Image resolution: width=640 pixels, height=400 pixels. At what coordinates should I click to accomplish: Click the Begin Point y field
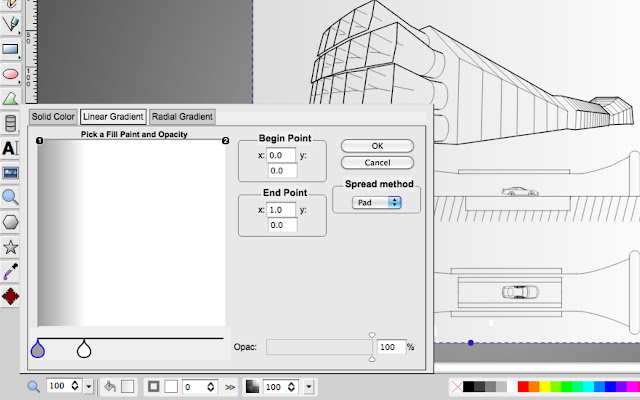(282, 171)
